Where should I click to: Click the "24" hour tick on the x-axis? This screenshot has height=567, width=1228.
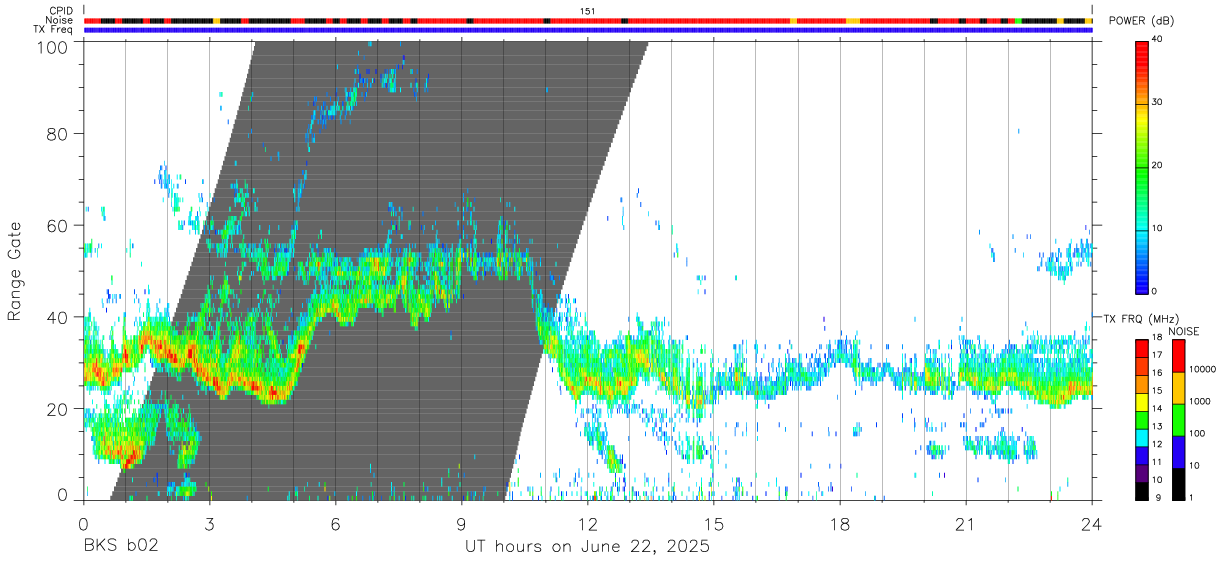click(x=1092, y=524)
